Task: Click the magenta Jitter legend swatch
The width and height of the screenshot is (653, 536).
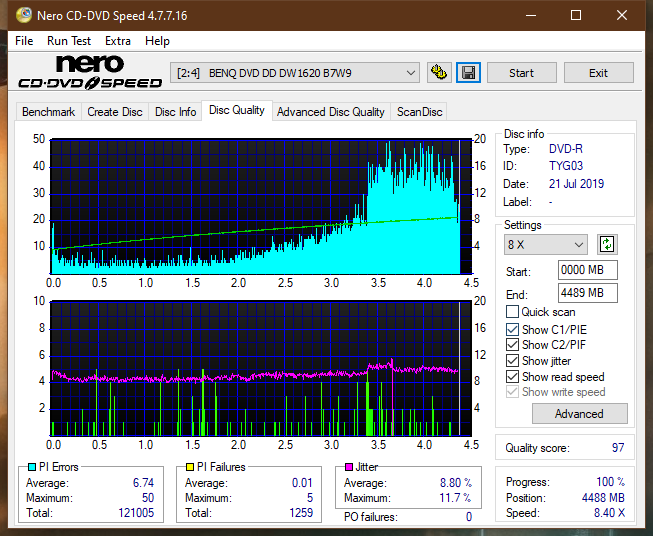Action: [x=349, y=467]
